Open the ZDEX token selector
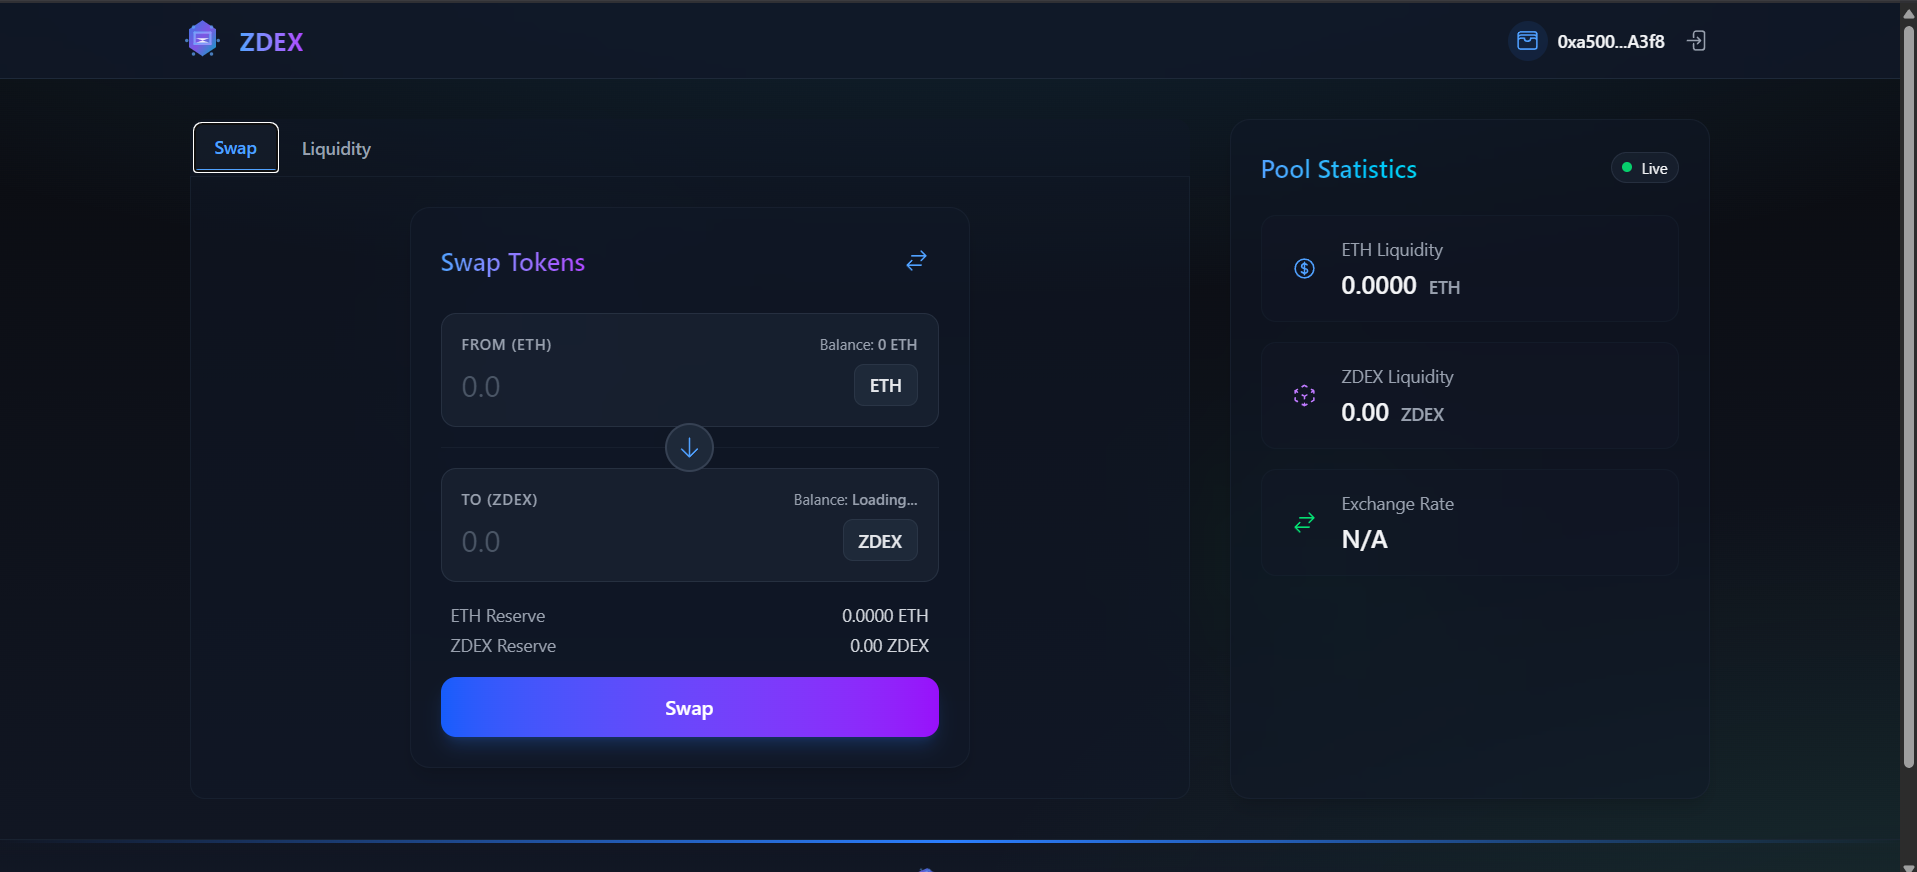The width and height of the screenshot is (1917, 872). tap(880, 541)
